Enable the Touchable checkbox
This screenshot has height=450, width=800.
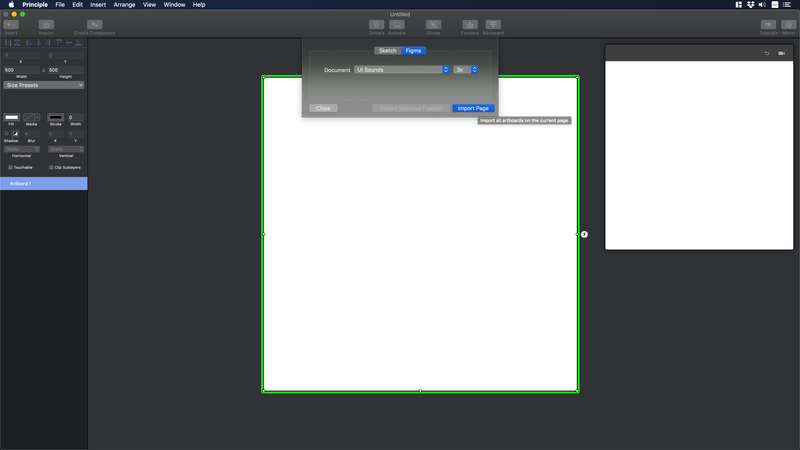pyautogui.click(x=10, y=167)
